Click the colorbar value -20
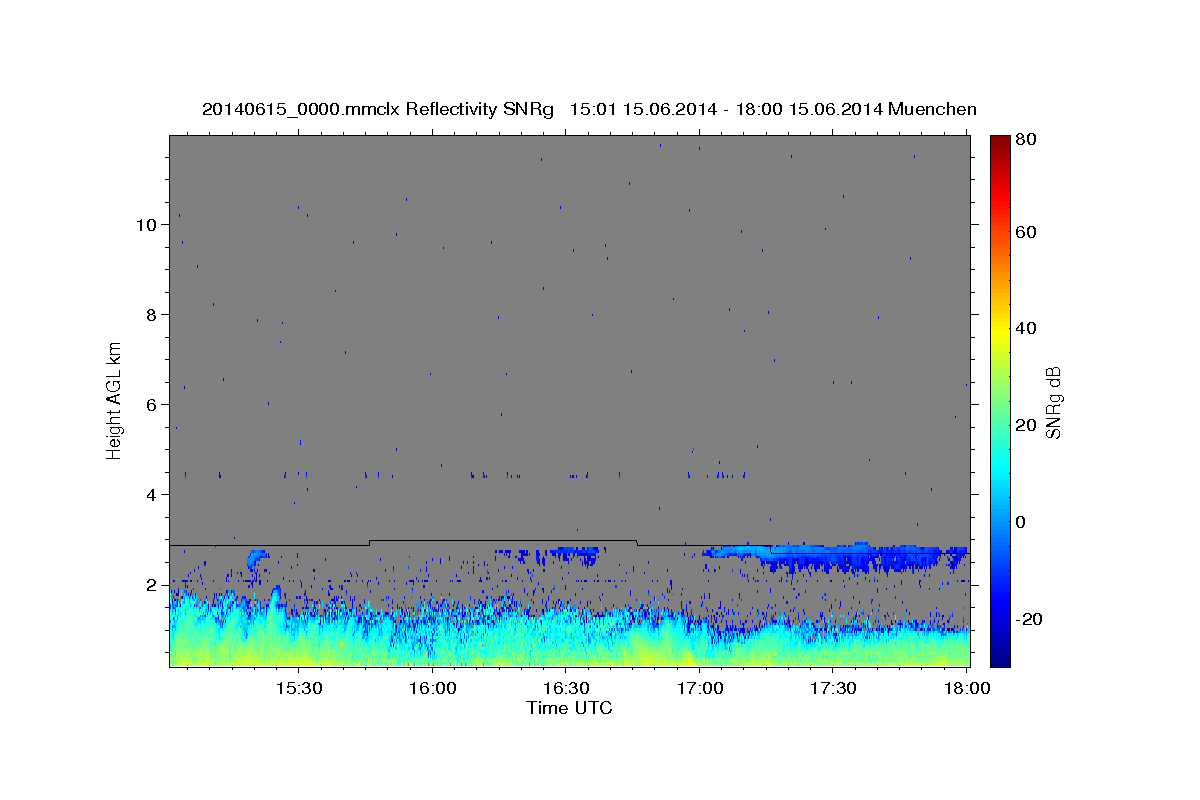 pyautogui.click(x=1030, y=619)
